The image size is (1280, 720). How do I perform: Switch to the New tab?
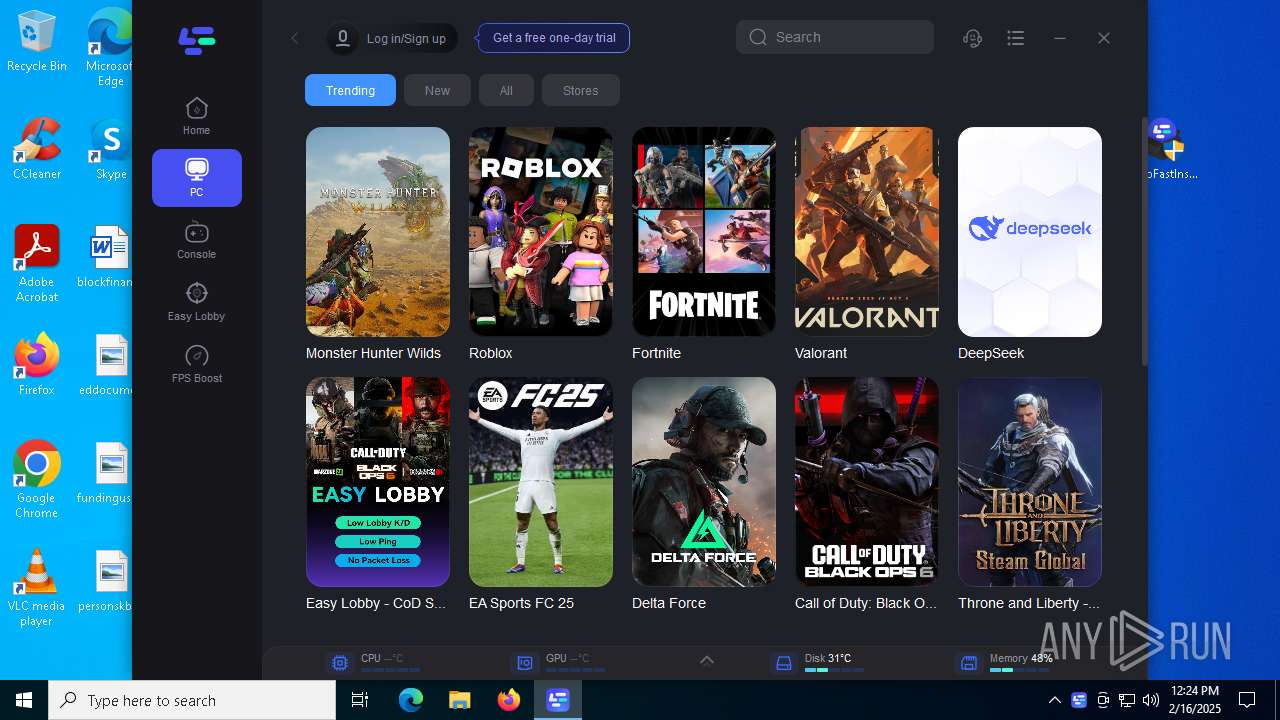(x=437, y=90)
